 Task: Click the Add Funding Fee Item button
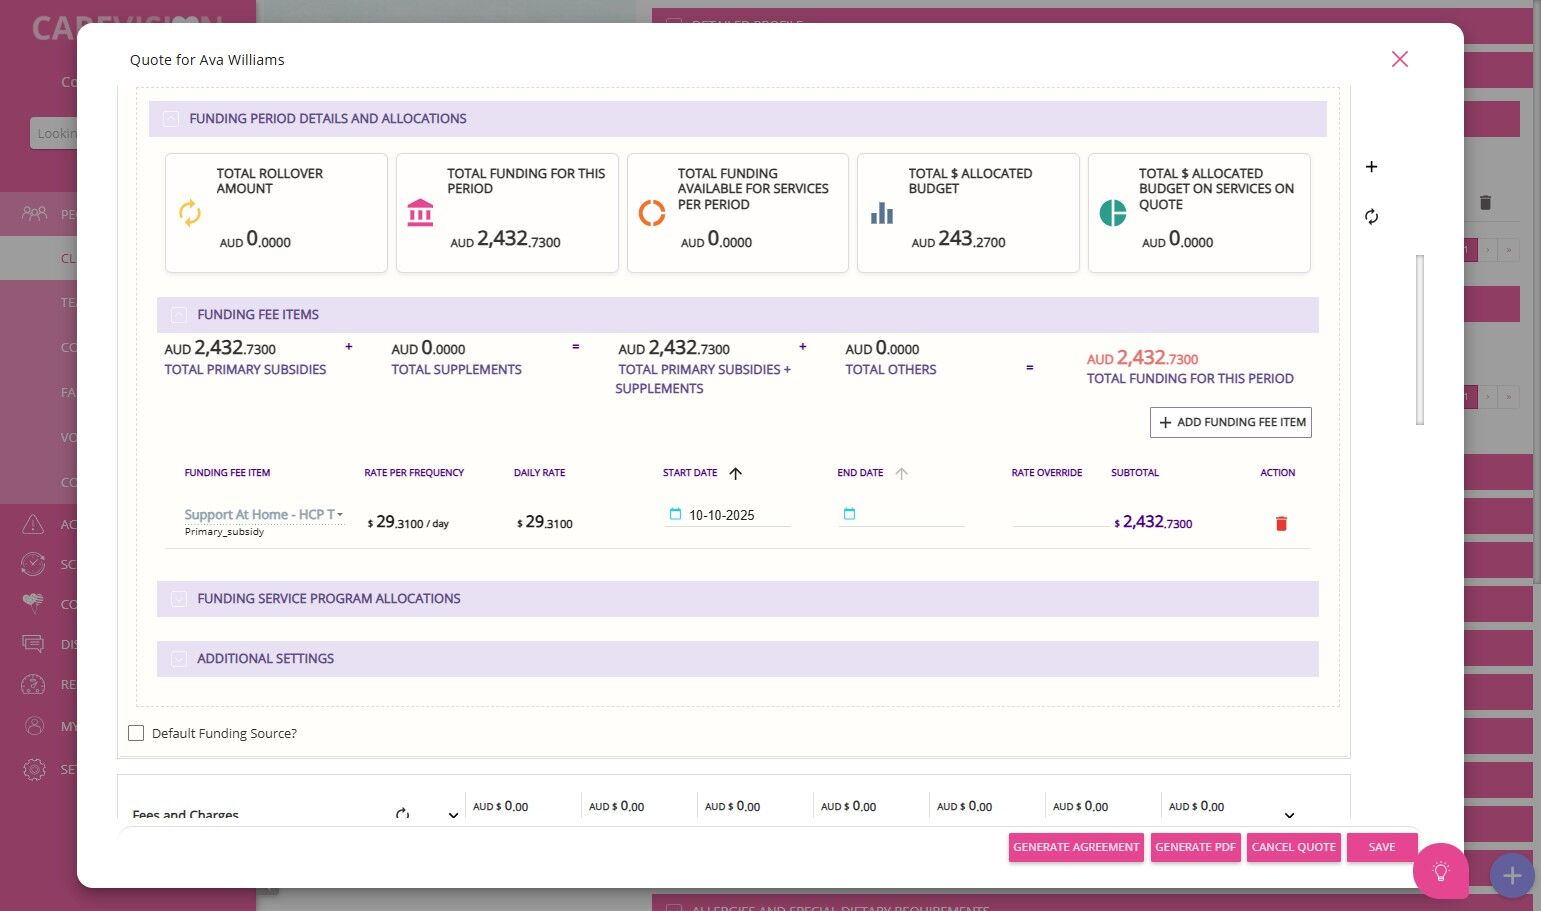[x=1230, y=422]
